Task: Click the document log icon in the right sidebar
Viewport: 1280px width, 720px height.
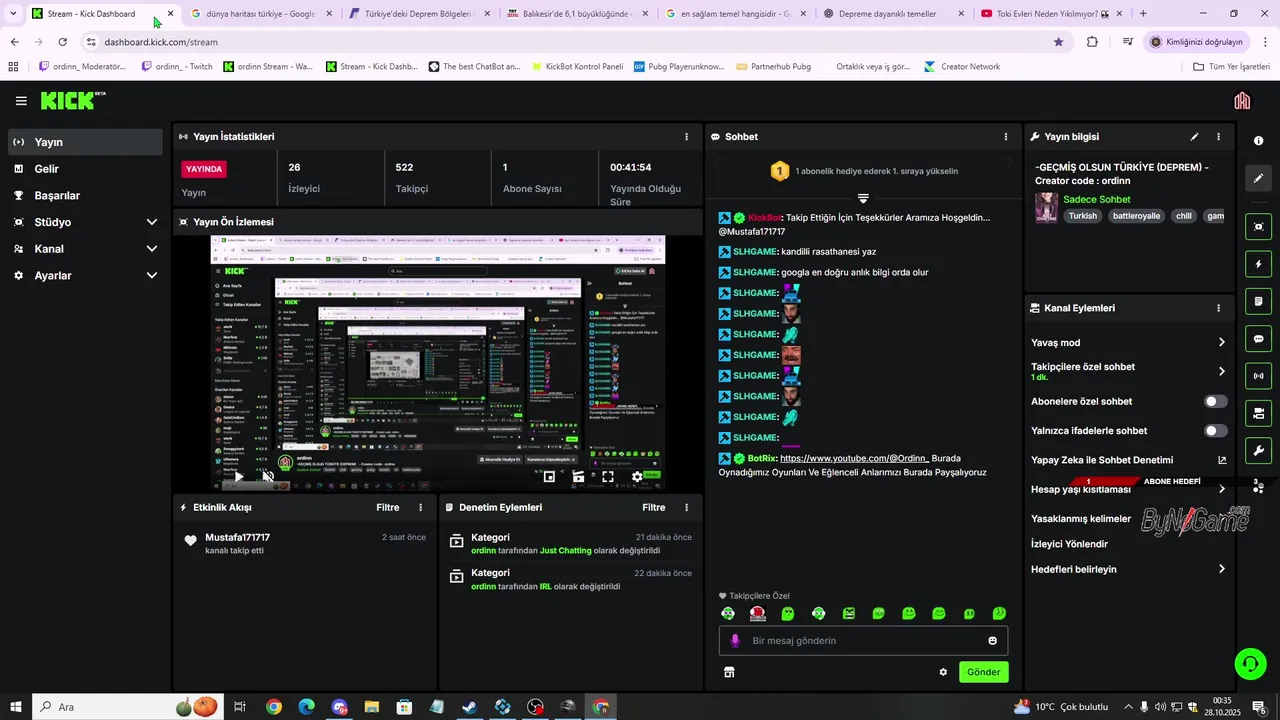Action: (1258, 301)
